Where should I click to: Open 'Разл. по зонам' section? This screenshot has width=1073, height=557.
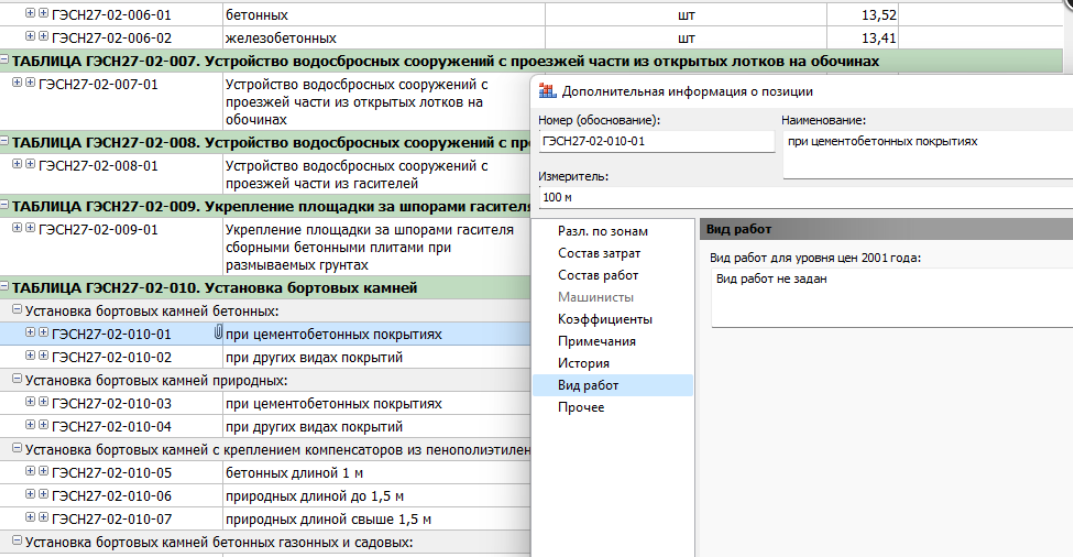pyautogui.click(x=602, y=231)
